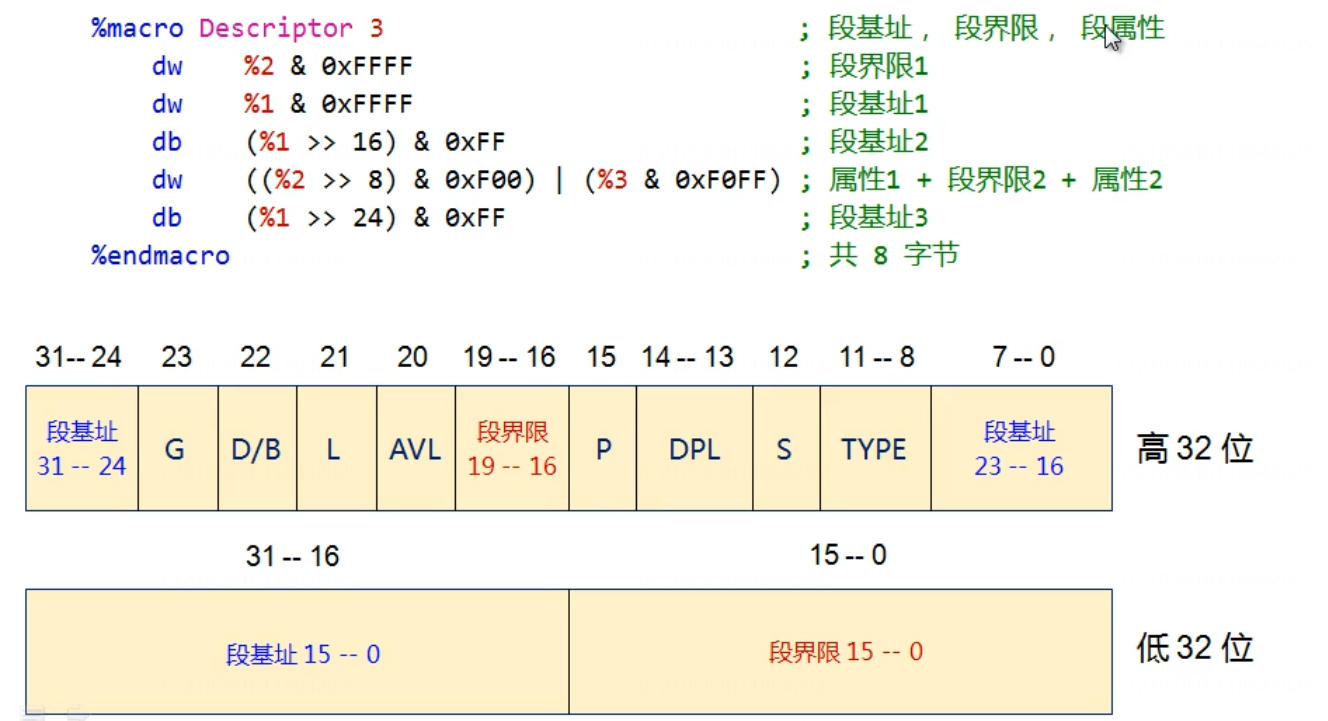Click the TYPE cell in the diagram
Image resolution: width=1328 pixels, height=721 pixels.
(x=875, y=449)
